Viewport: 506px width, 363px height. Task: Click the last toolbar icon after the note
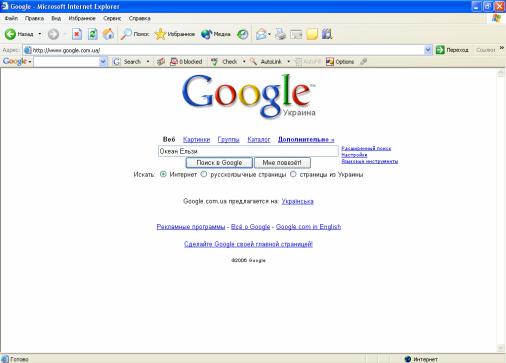[x=327, y=34]
